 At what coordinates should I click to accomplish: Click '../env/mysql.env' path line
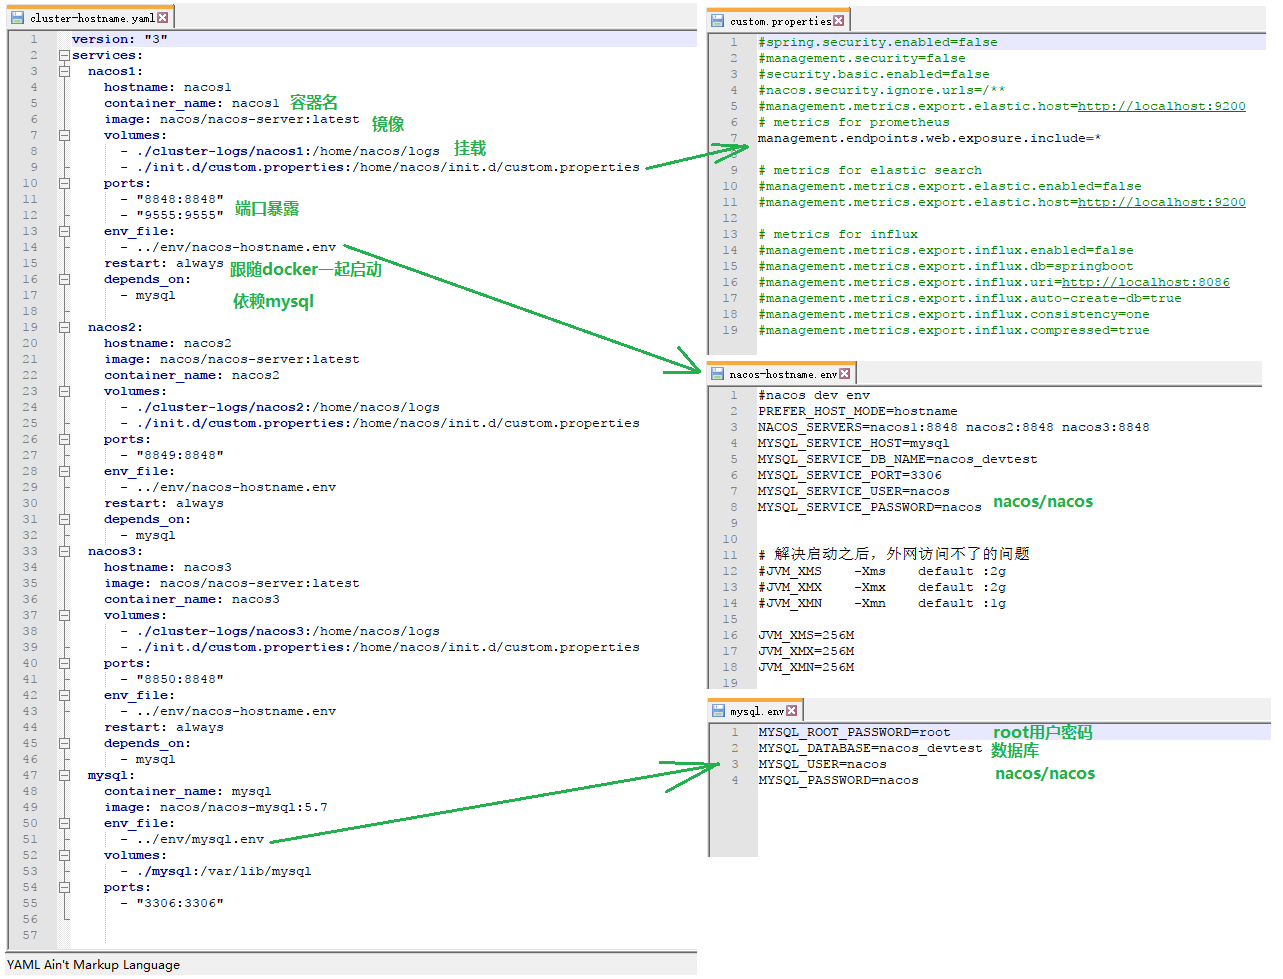[200, 839]
